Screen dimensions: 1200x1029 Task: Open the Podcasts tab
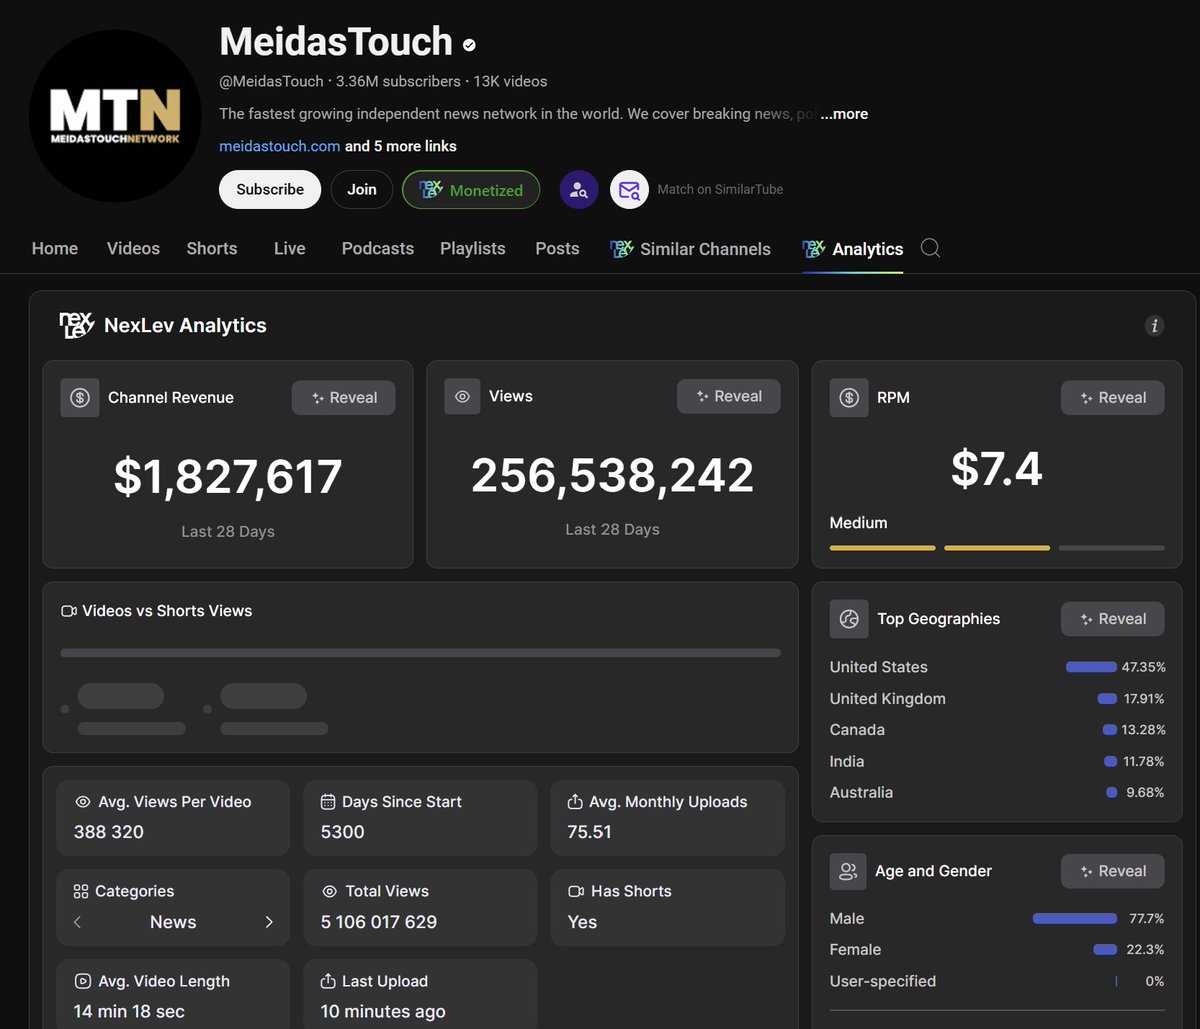pos(378,248)
